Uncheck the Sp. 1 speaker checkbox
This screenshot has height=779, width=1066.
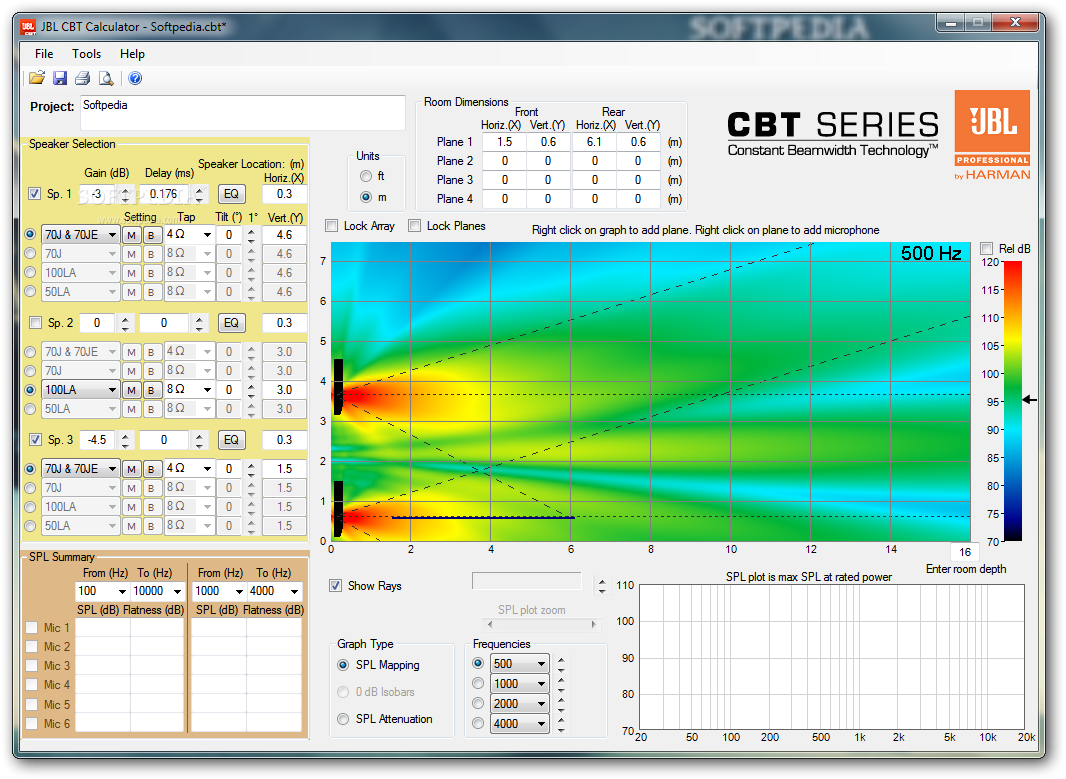click(x=35, y=194)
